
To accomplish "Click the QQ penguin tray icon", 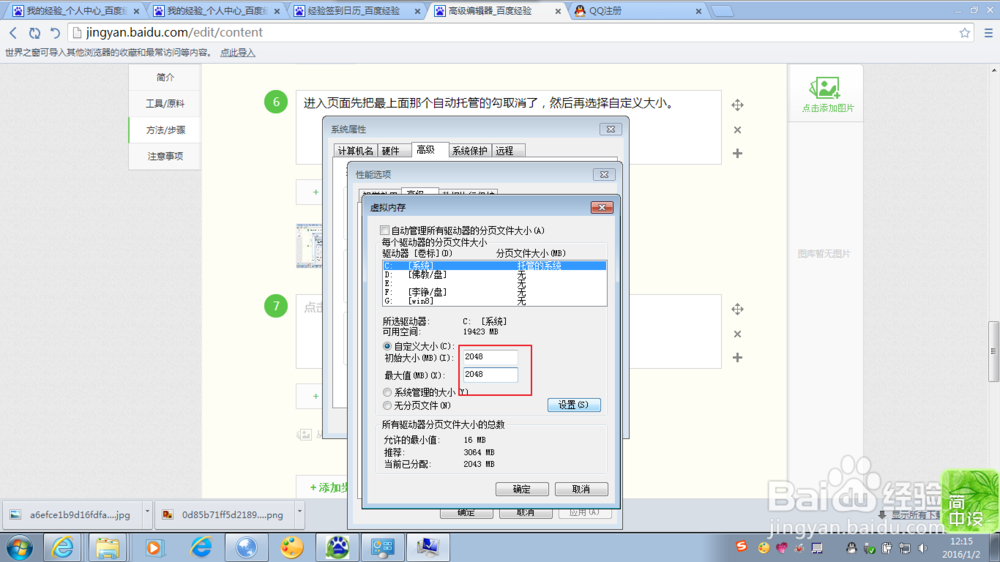I will click(851, 547).
